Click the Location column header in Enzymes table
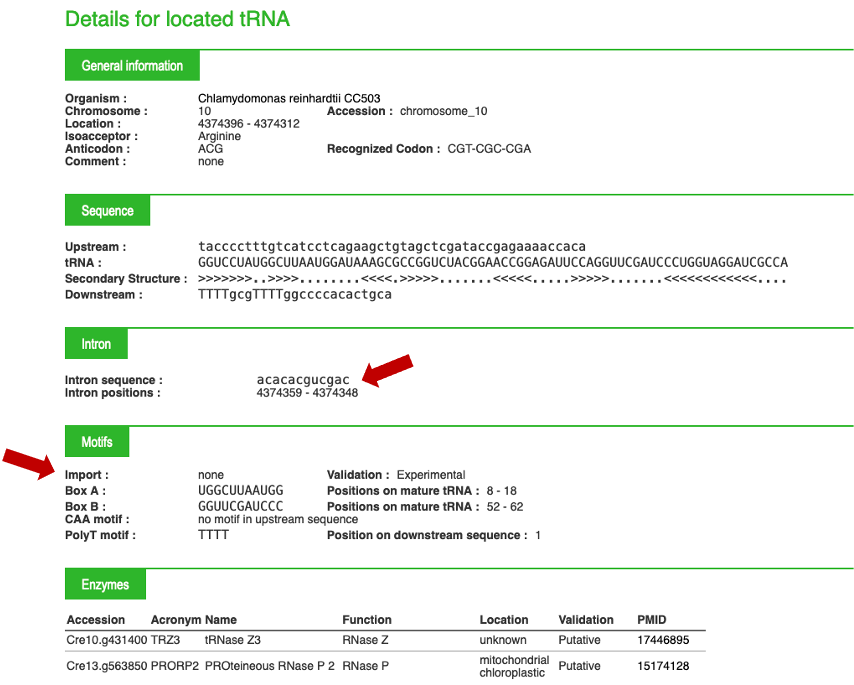This screenshot has width=854, height=685. pos(504,620)
